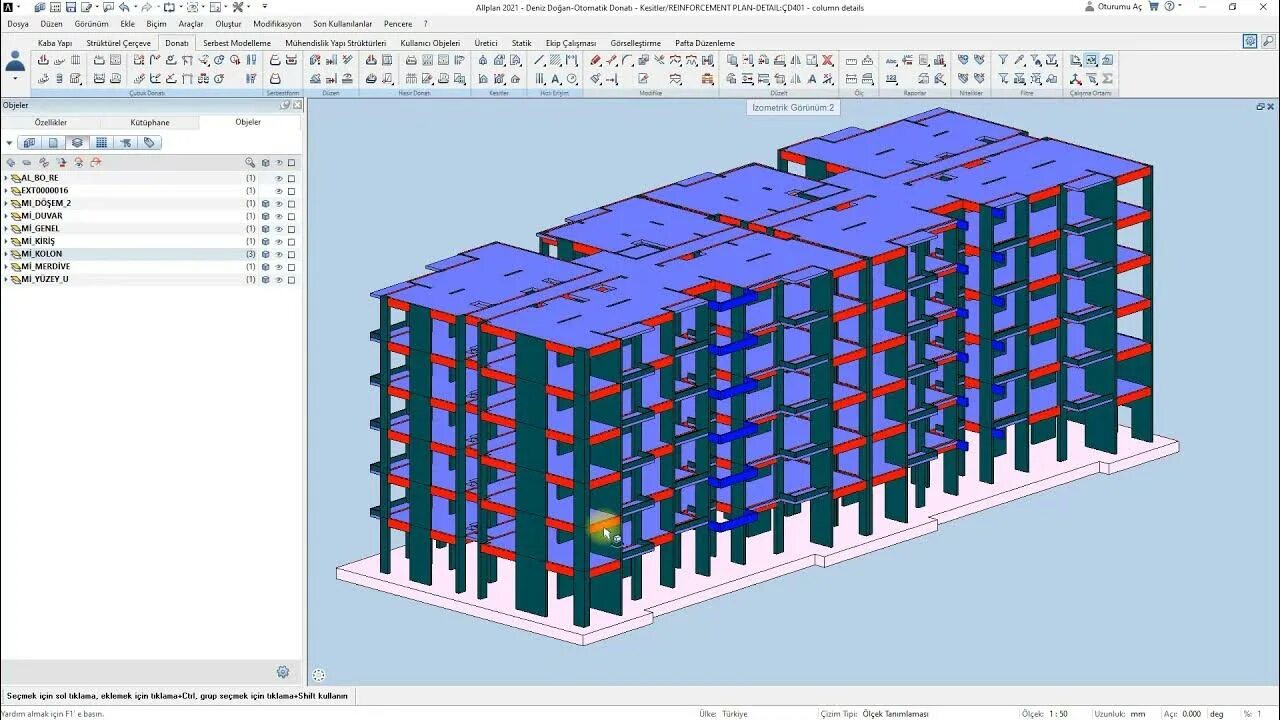Viewport: 1280px width, 720px height.
Task: Select the page document view icon in Objeler panel
Action: 53,143
